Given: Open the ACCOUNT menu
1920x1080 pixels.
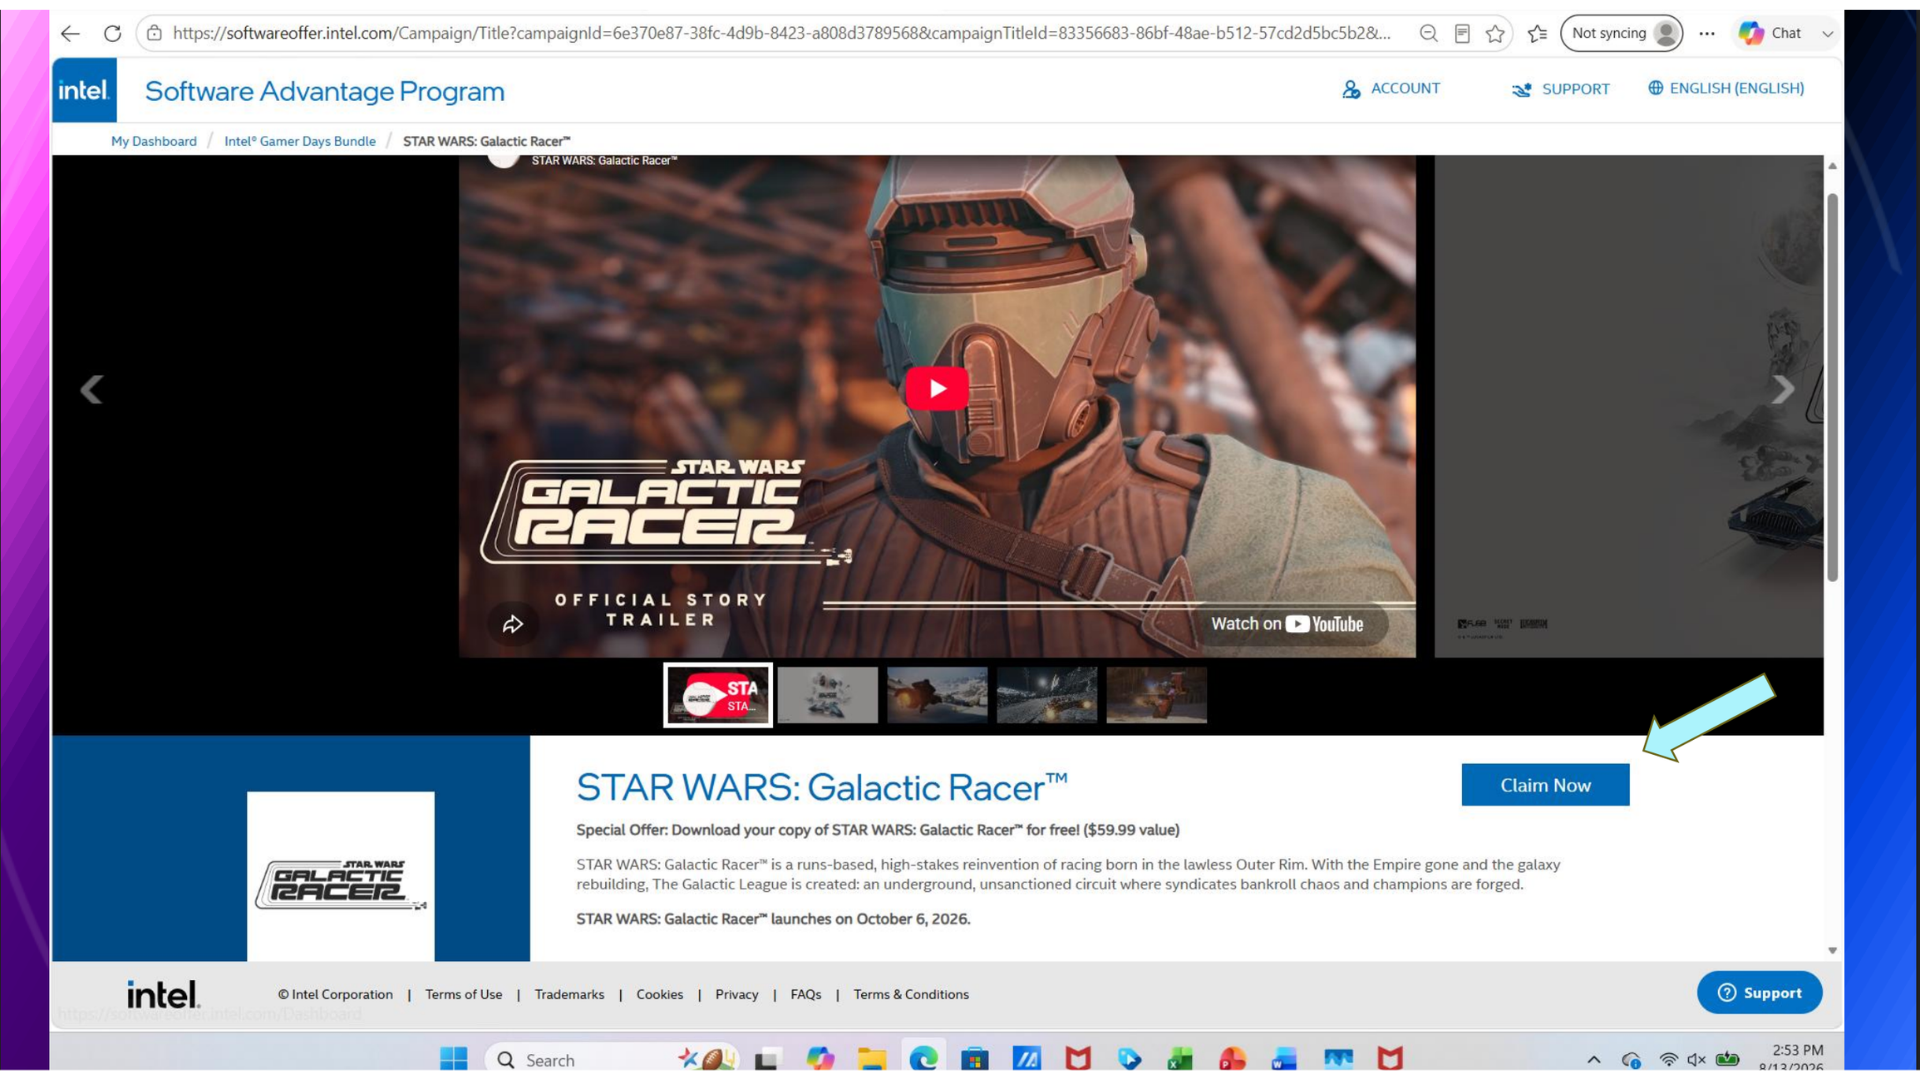Looking at the screenshot, I should tap(1391, 89).
